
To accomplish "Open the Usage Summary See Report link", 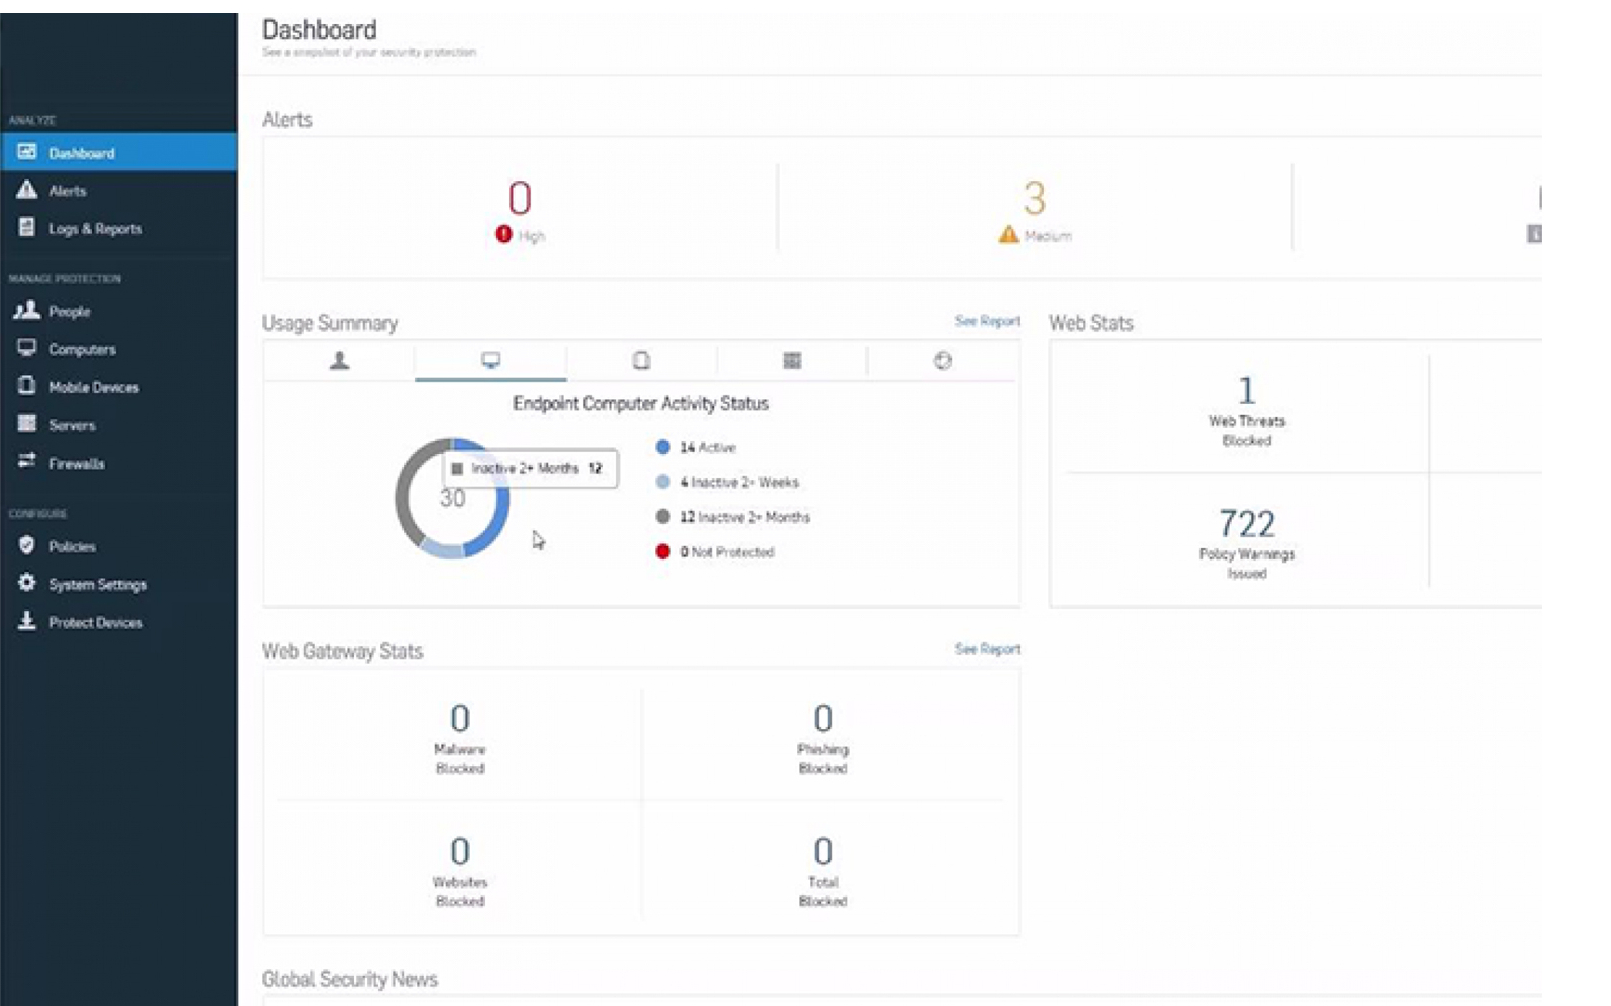I will pos(987,321).
